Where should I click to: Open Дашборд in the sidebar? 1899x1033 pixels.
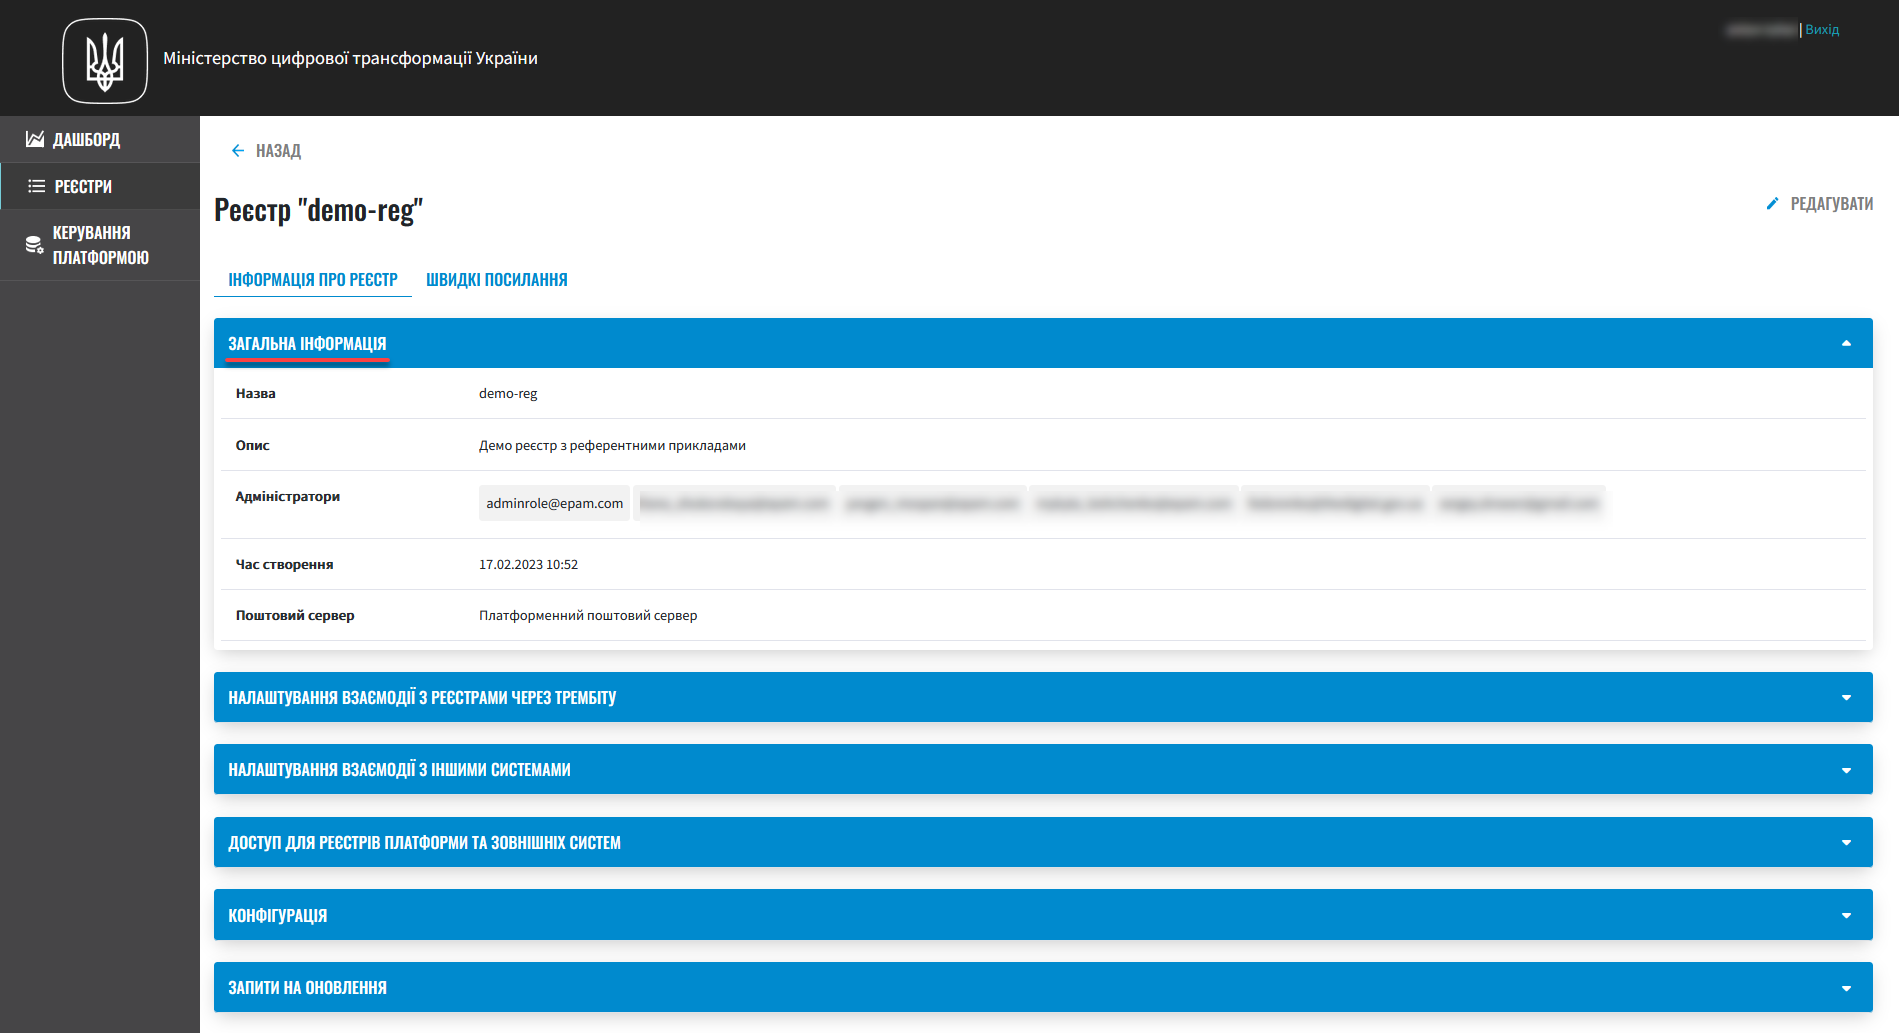coord(86,140)
